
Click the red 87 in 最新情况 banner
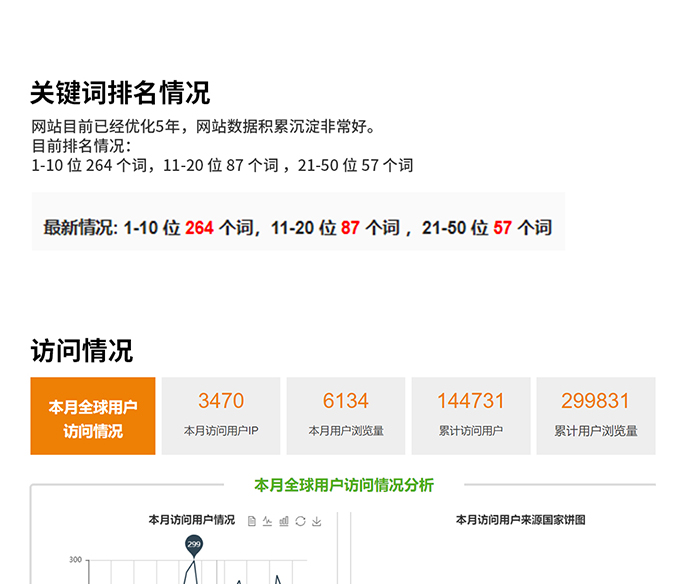(x=350, y=228)
